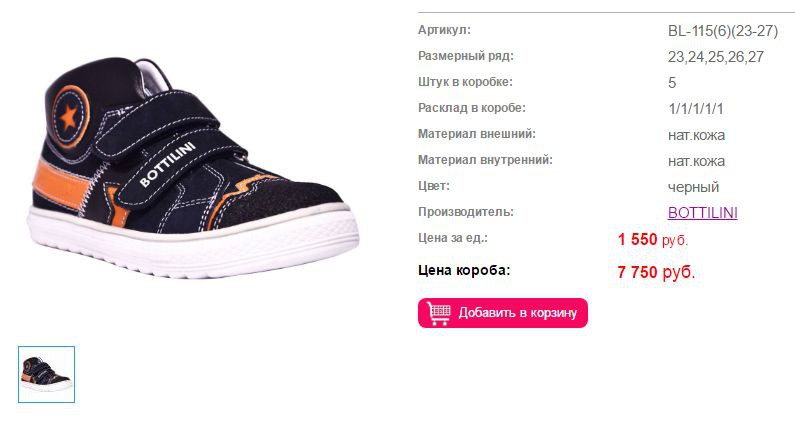Click the Размерный ряд label
Image resolution: width=795 pixels, height=428 pixels.
tap(465, 56)
